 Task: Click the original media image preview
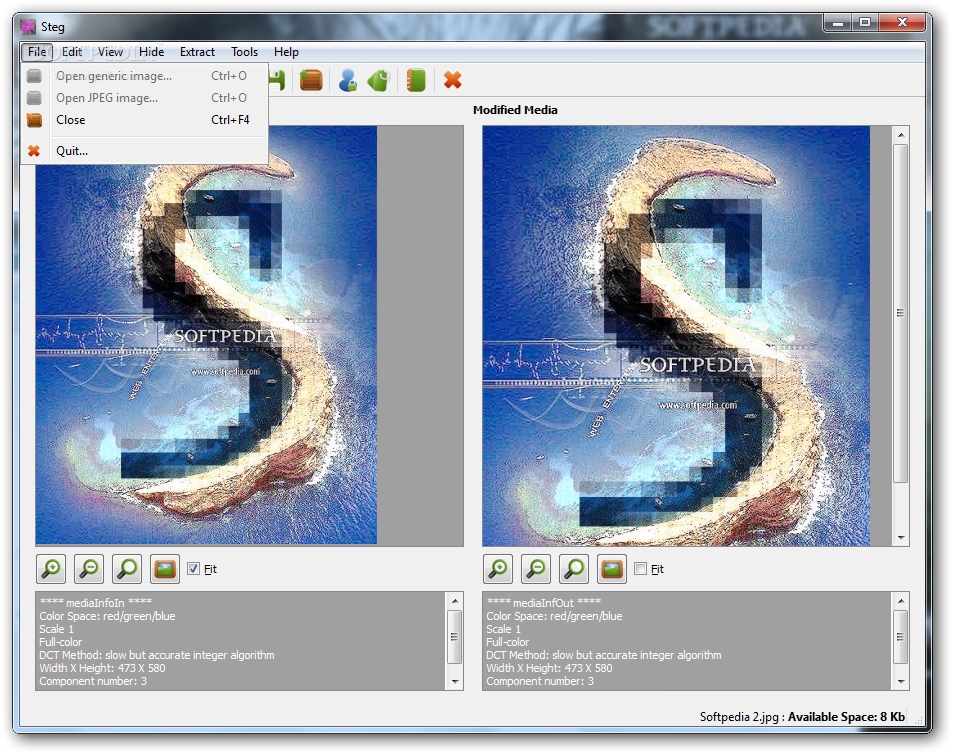pos(206,335)
